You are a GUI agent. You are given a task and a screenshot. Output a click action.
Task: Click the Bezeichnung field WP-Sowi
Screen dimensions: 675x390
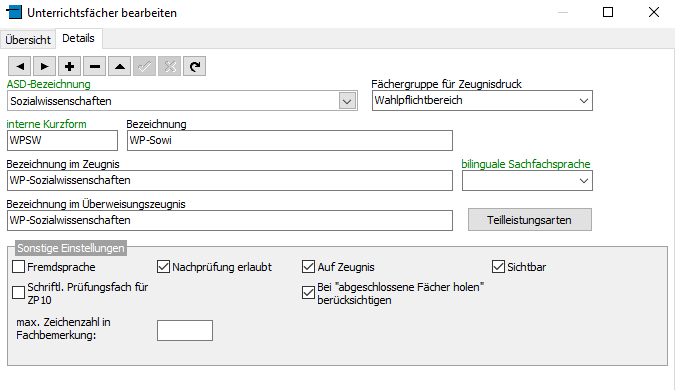point(290,140)
